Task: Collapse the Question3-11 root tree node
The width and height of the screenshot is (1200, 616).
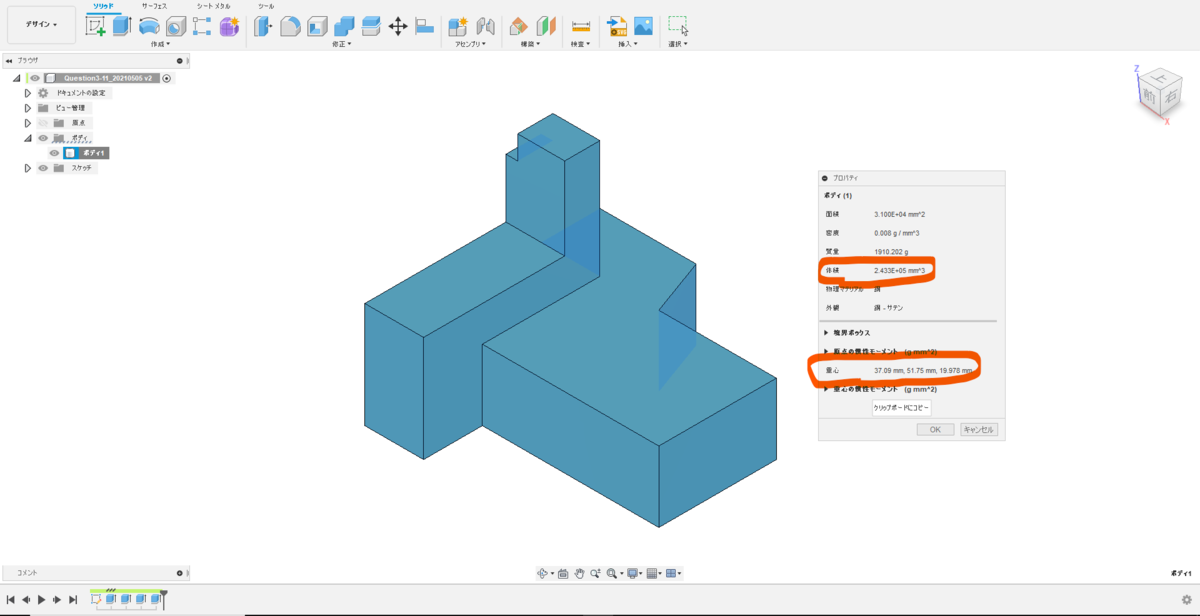Action: [x=17, y=78]
